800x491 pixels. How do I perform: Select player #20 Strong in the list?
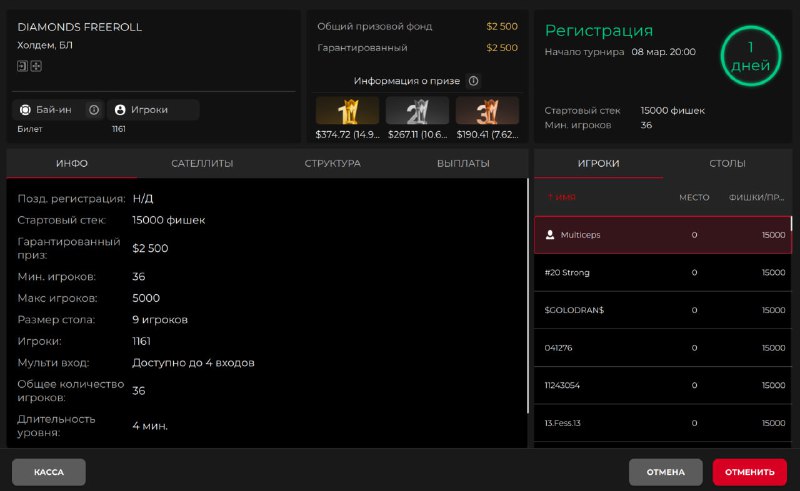[x=662, y=272]
